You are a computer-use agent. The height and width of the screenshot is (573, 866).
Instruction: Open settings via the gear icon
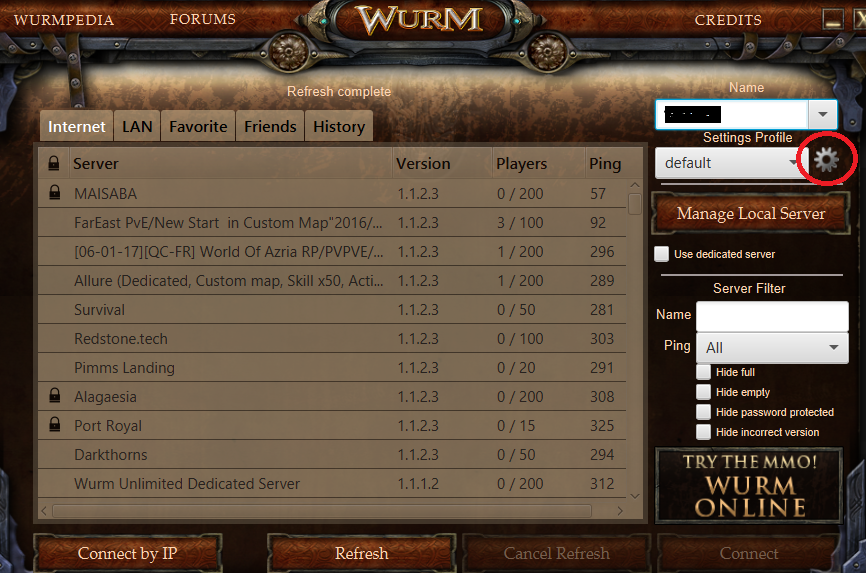coord(826,160)
